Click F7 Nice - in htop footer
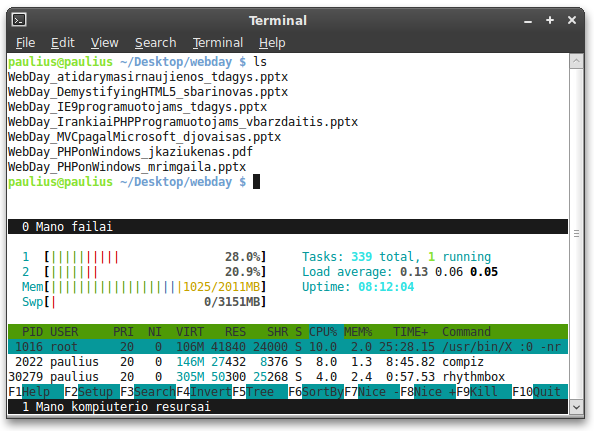 pyautogui.click(x=372, y=392)
